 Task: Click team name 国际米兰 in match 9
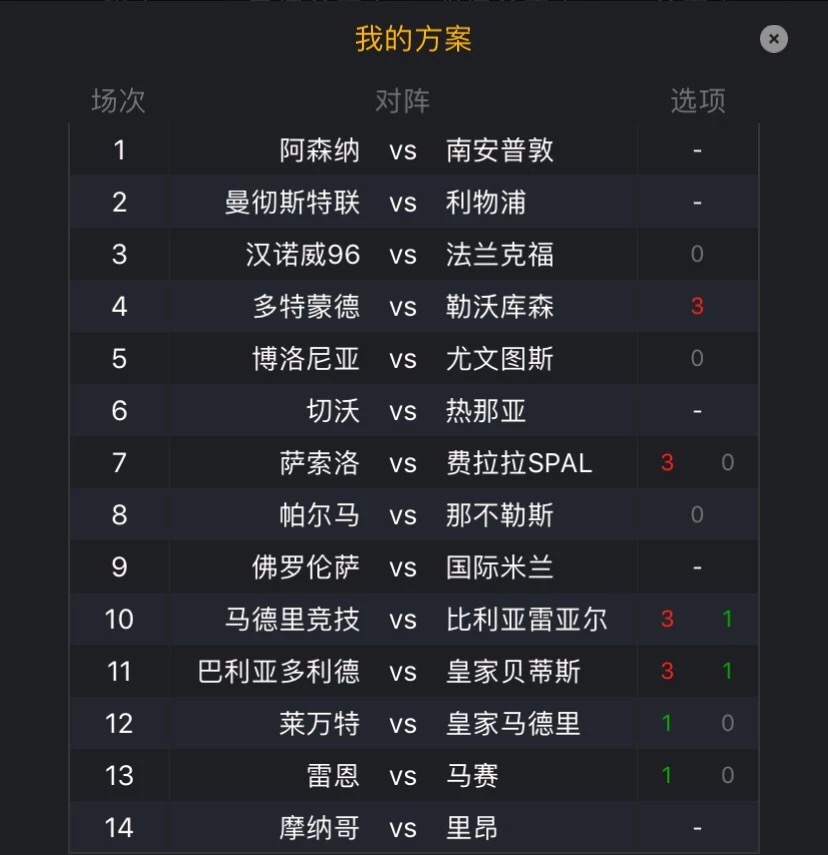(x=499, y=567)
